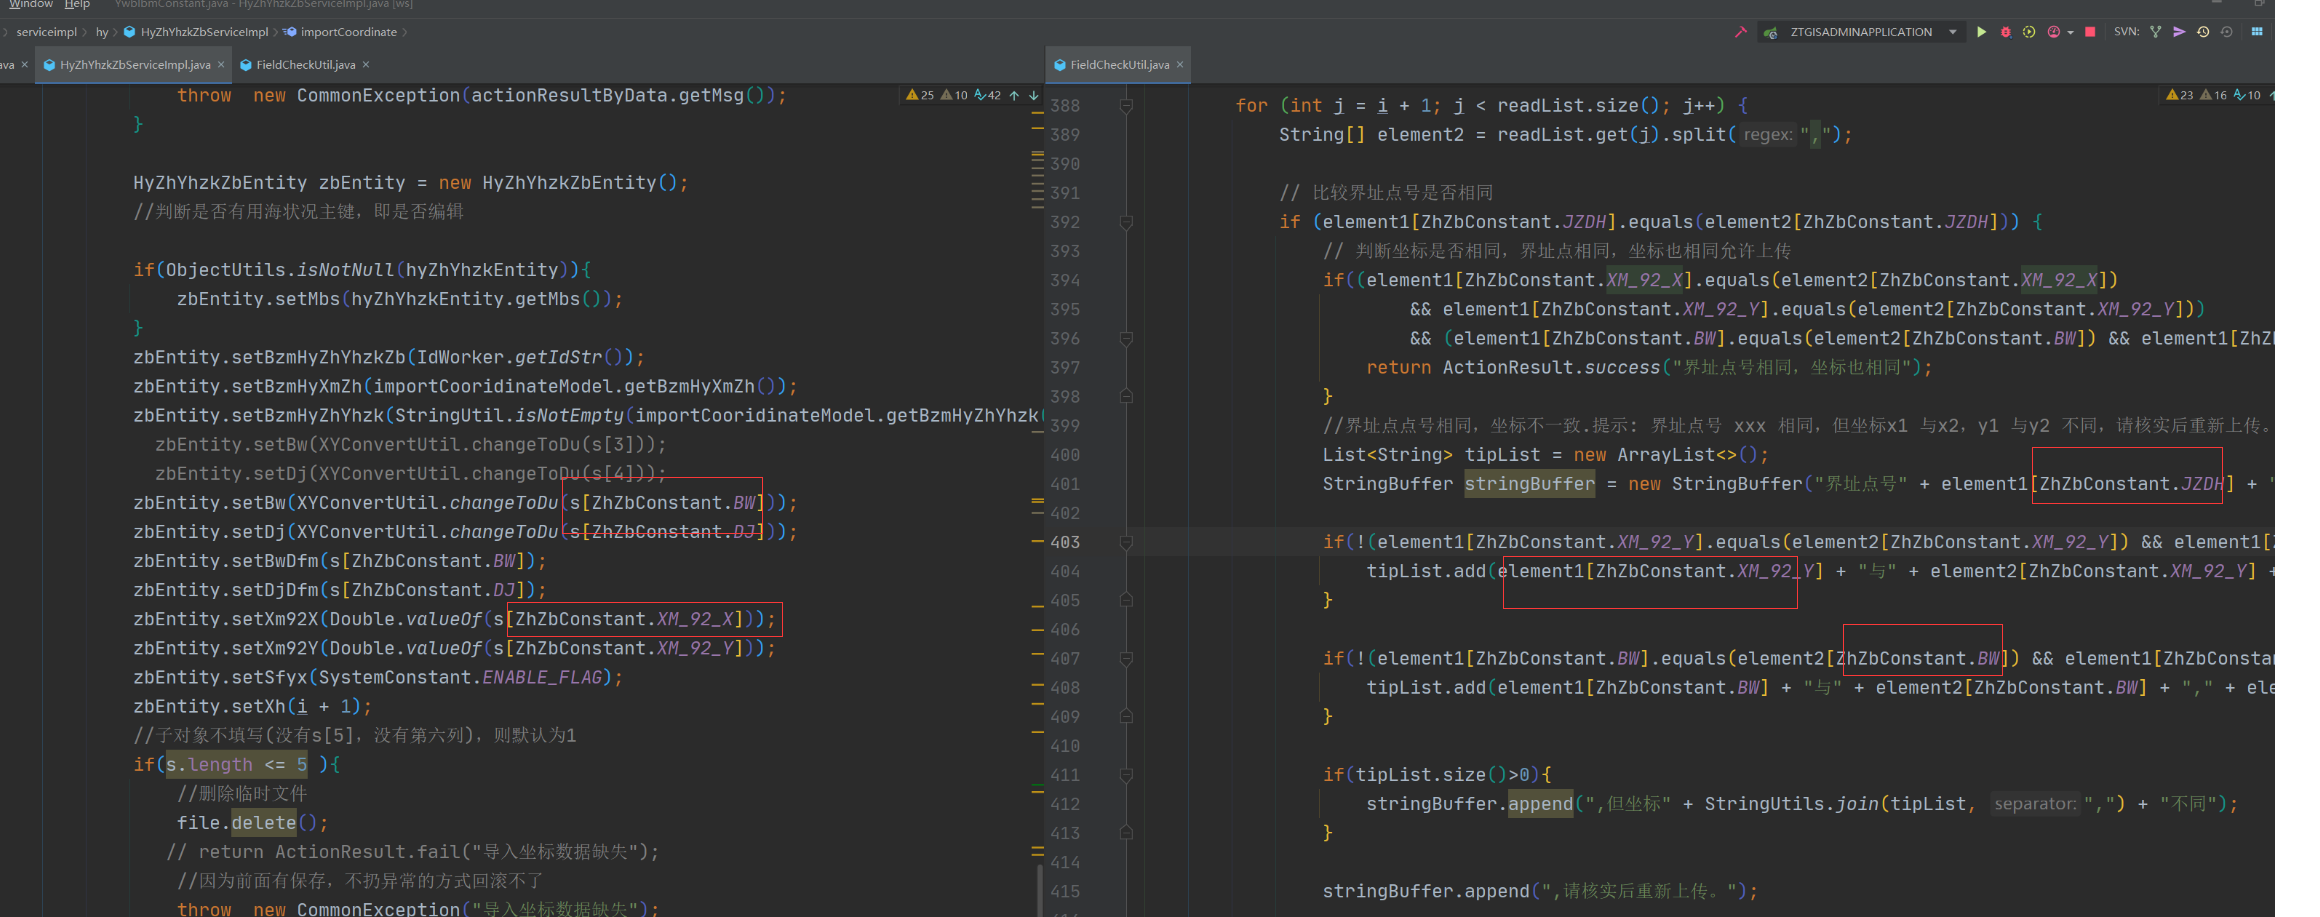Collapse the if block at line 392
Image resolution: width=2320 pixels, height=917 pixels.
1126,222
